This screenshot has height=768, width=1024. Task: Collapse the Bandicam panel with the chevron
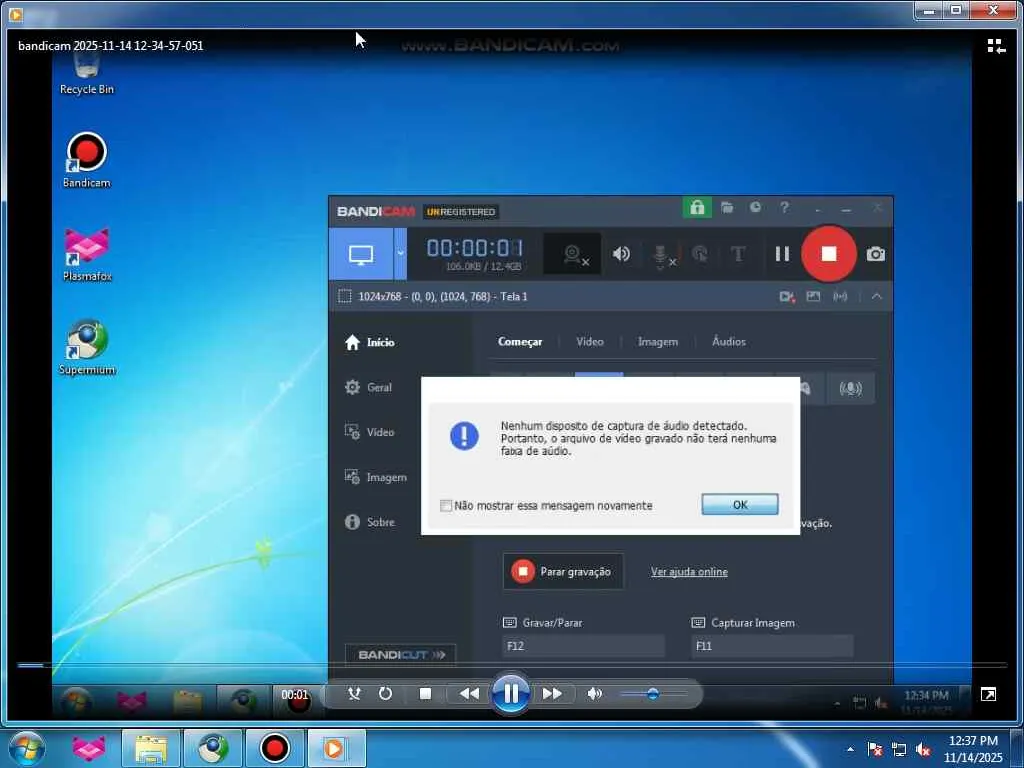(876, 296)
